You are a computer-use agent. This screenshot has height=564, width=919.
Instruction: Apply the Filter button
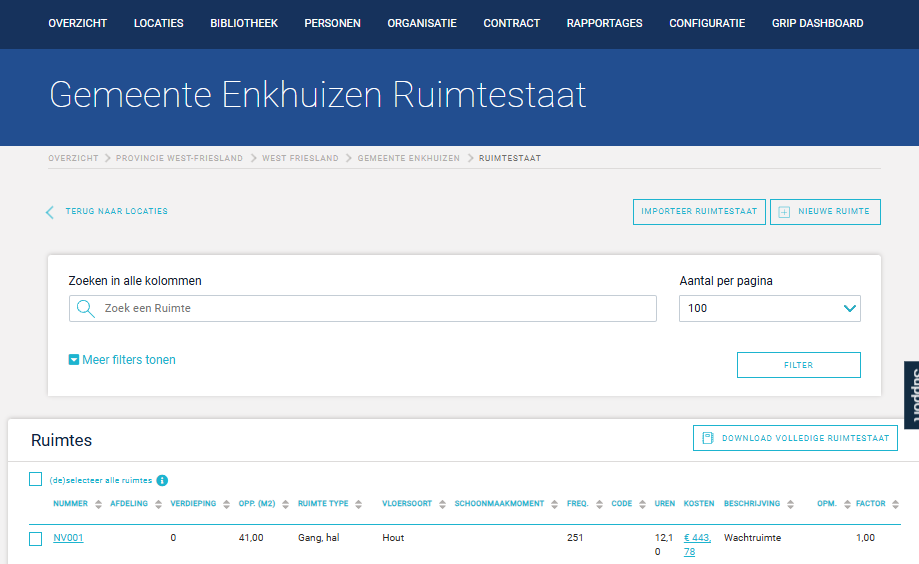[799, 365]
